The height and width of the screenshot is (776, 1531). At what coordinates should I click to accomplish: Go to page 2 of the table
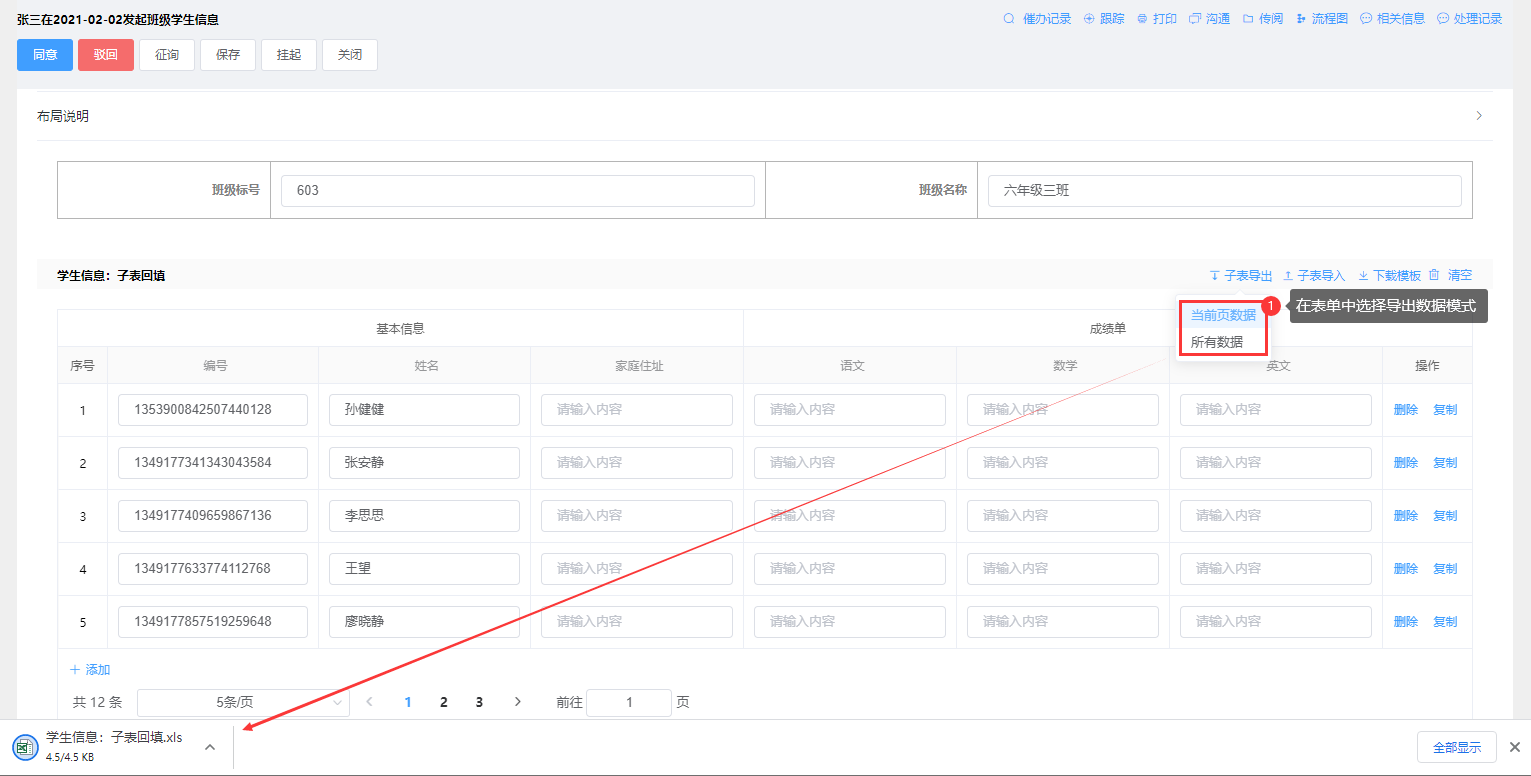pos(443,702)
